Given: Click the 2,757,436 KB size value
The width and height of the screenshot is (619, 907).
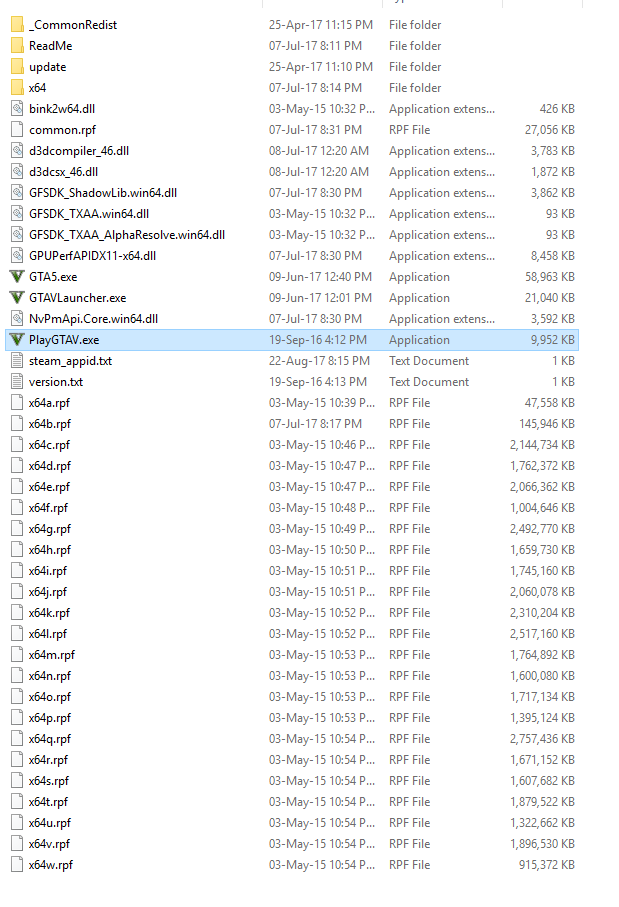Looking at the screenshot, I should (543, 739).
